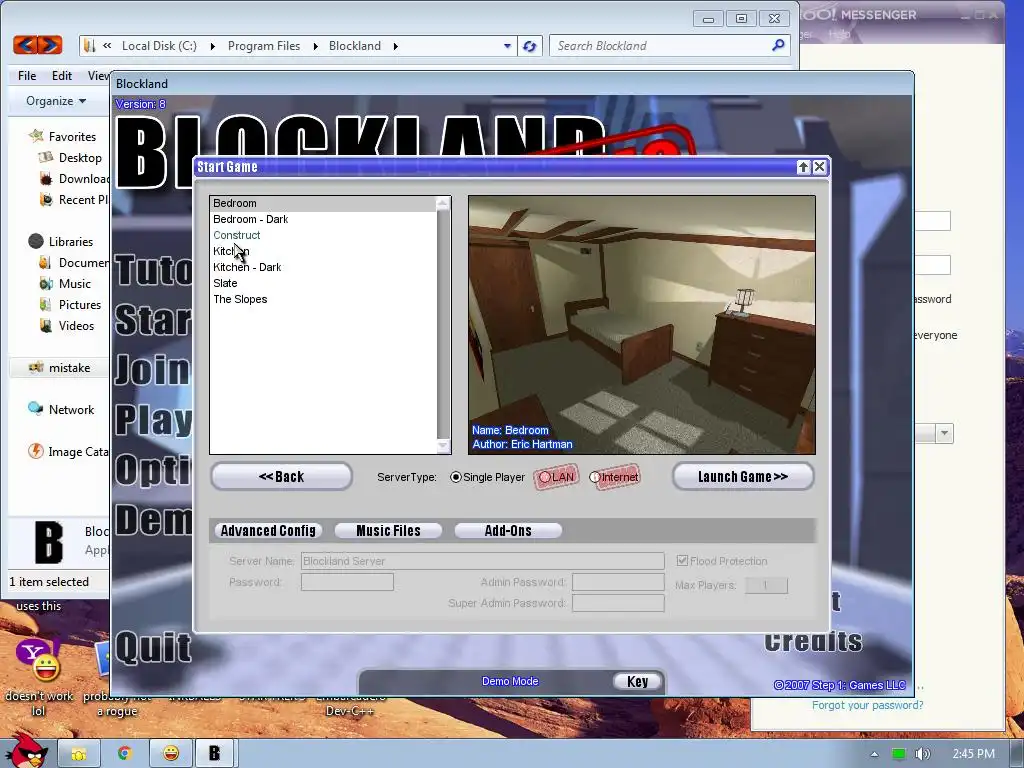Click the Max Players value box
The height and width of the screenshot is (768, 1024).
pos(766,585)
